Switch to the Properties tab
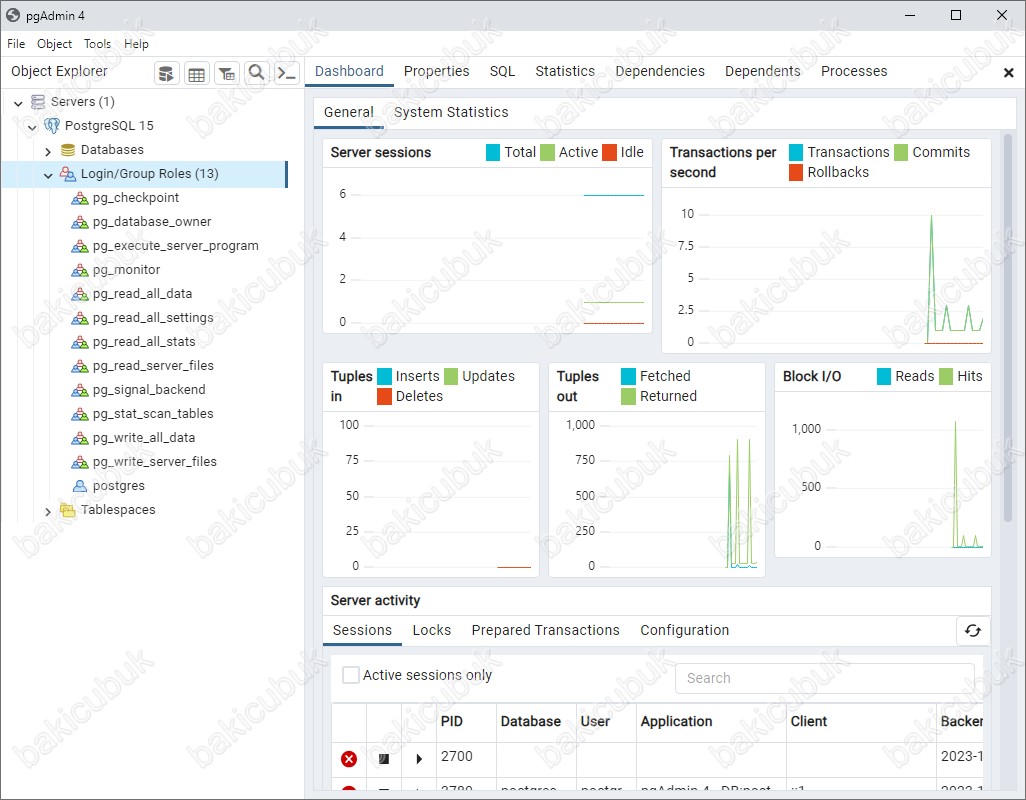Viewport: 1026px width, 800px height. [436, 71]
